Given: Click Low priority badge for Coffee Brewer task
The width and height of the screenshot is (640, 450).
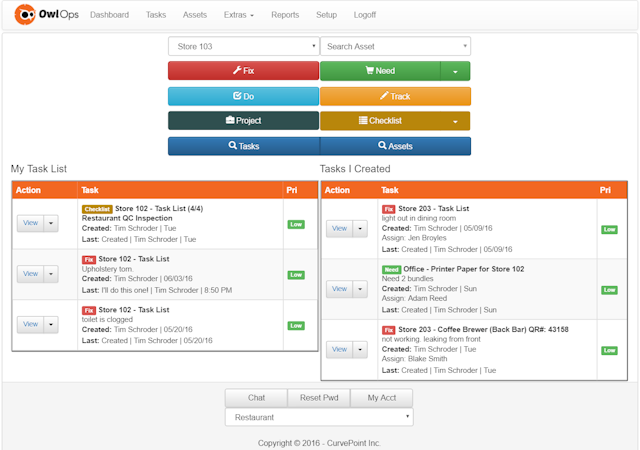Looking at the screenshot, I should [609, 350].
